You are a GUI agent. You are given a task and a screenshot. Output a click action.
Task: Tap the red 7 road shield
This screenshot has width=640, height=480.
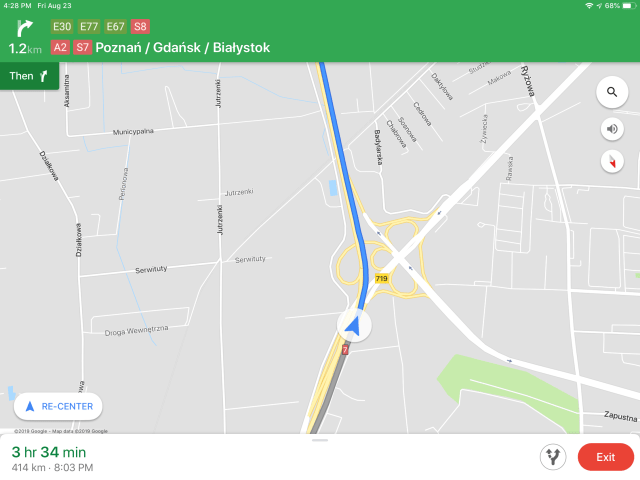(x=345, y=350)
